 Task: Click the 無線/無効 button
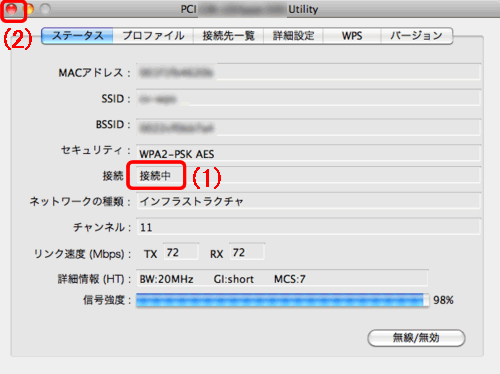(416, 338)
